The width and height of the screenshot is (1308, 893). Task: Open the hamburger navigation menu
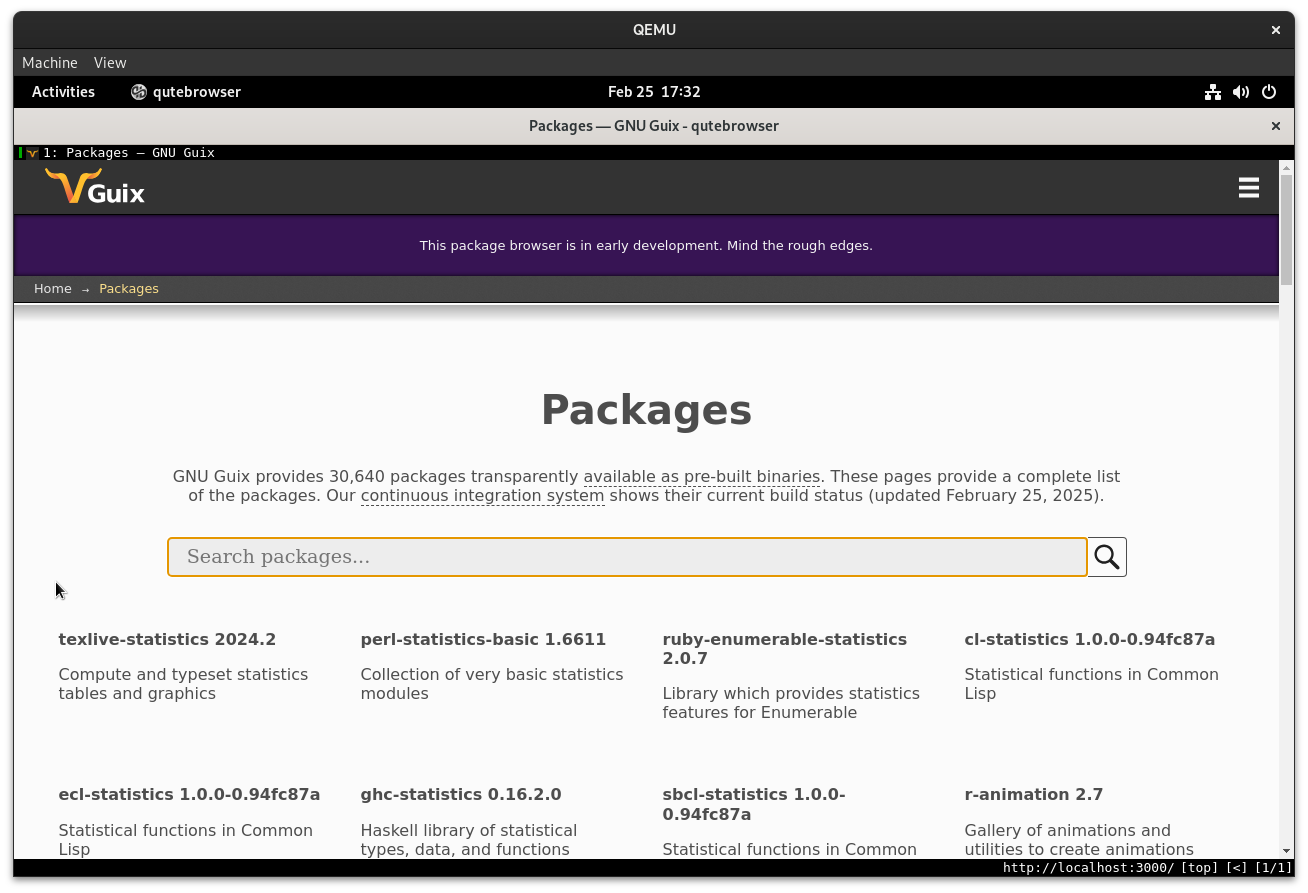(x=1248, y=188)
